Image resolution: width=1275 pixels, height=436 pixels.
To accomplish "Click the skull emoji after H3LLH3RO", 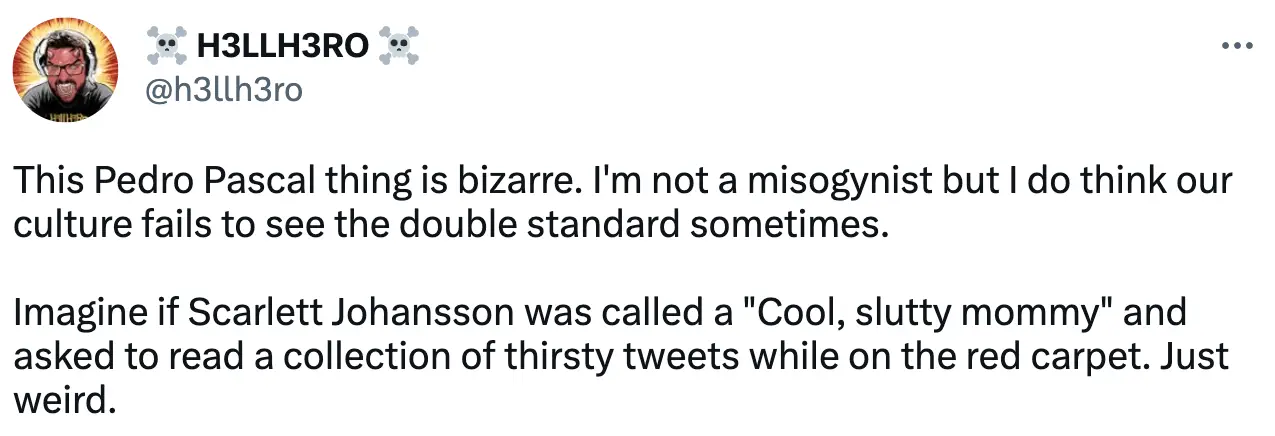I will click(x=399, y=45).
